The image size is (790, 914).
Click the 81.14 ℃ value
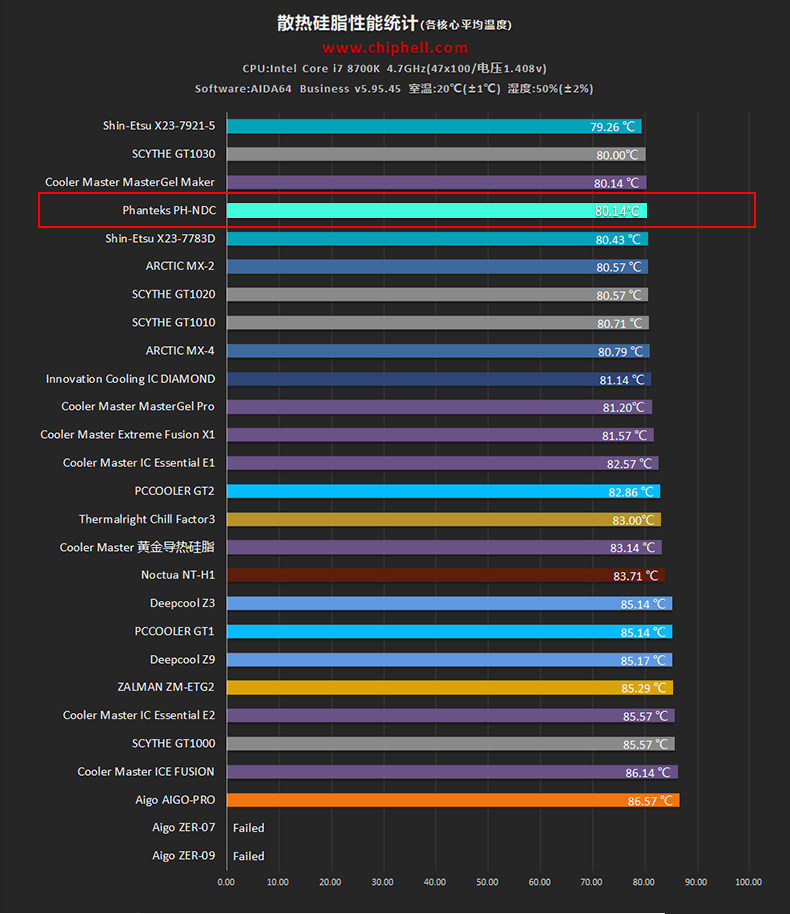pos(622,380)
